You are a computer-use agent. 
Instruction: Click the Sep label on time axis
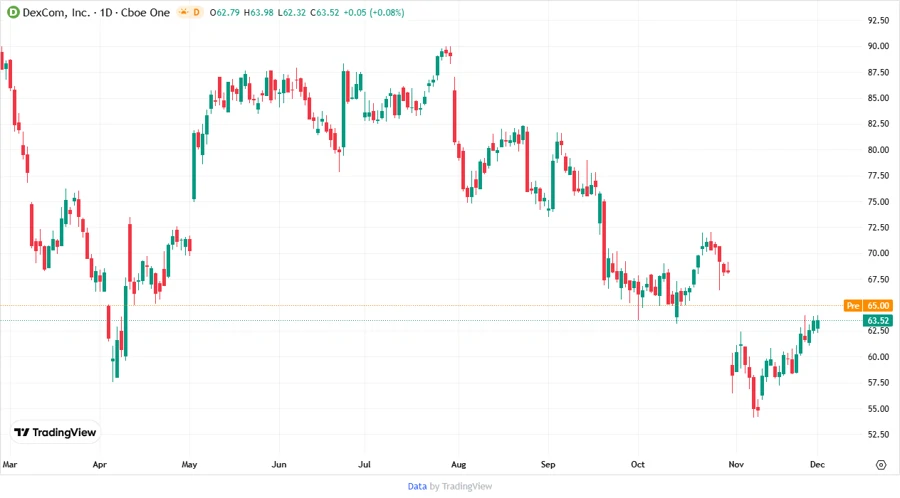(548, 464)
